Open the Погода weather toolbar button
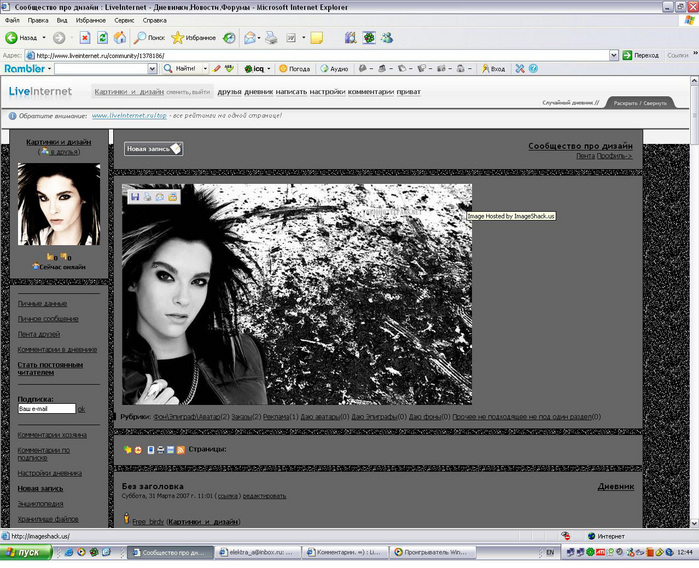This screenshot has width=699, height=568. 294,69
